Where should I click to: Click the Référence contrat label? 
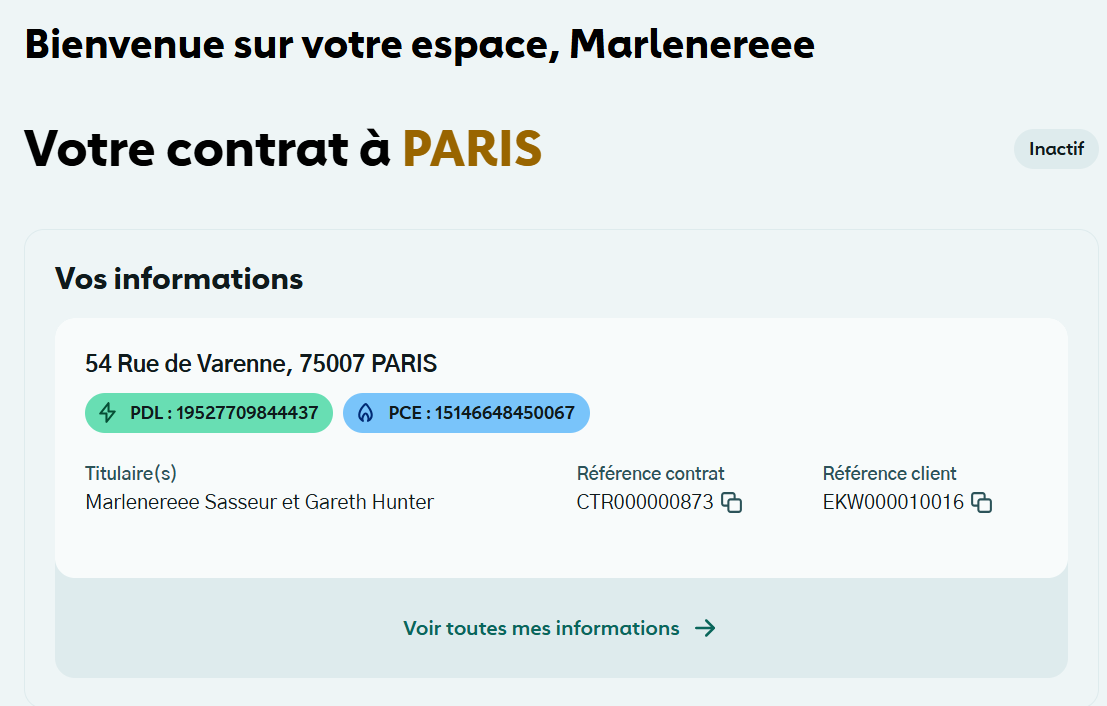coord(651,473)
